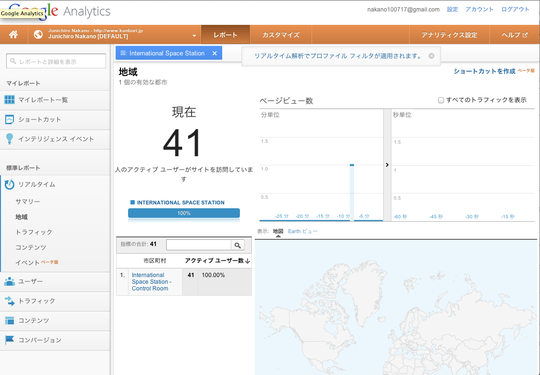Screen dimensions: 540x375
Task: Click the 市区町村 column header
Action: tap(155, 261)
